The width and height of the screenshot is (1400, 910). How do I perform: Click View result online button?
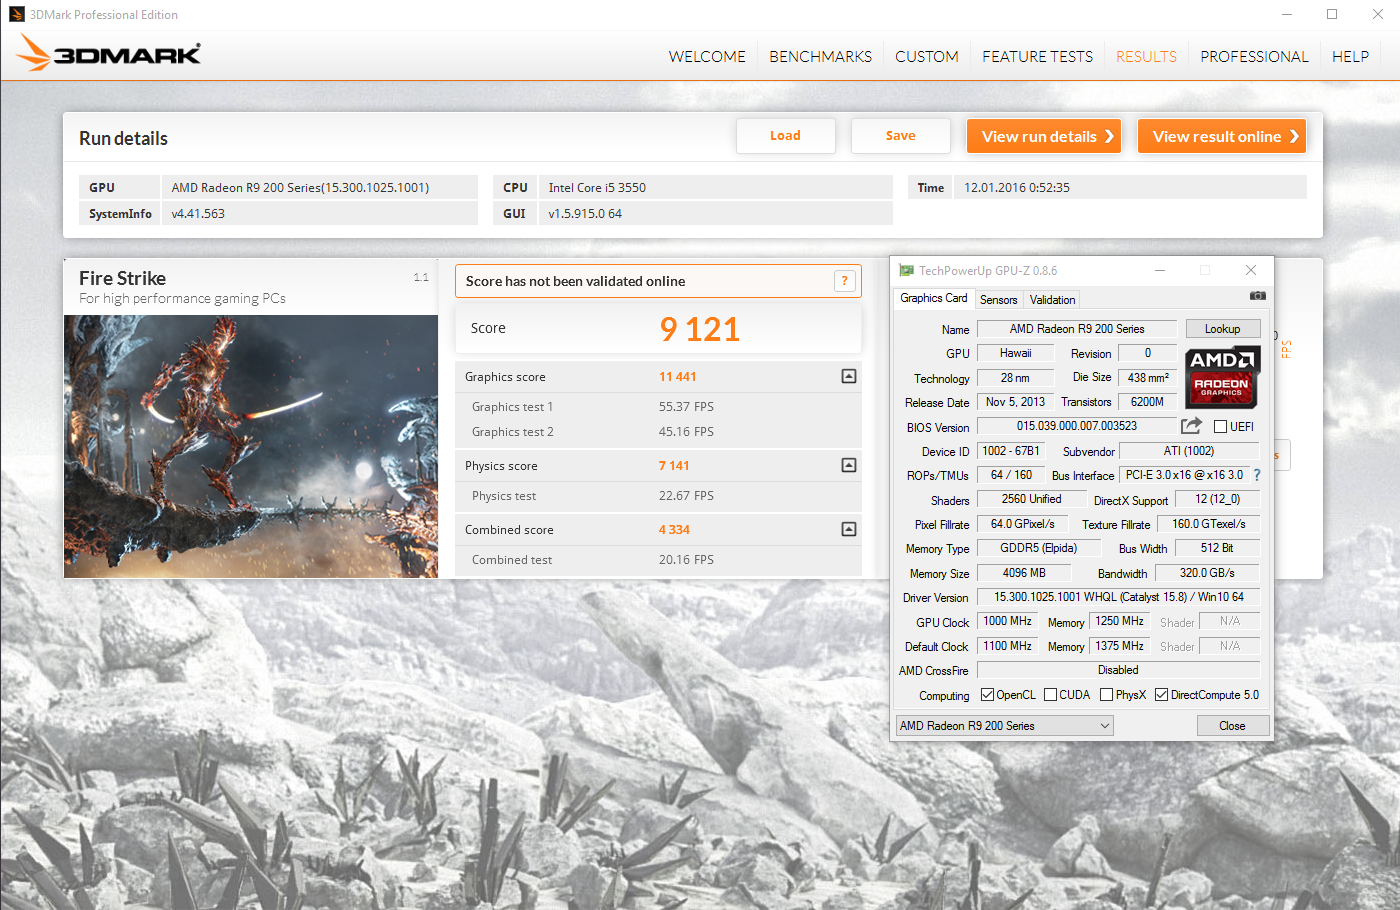(x=1221, y=136)
